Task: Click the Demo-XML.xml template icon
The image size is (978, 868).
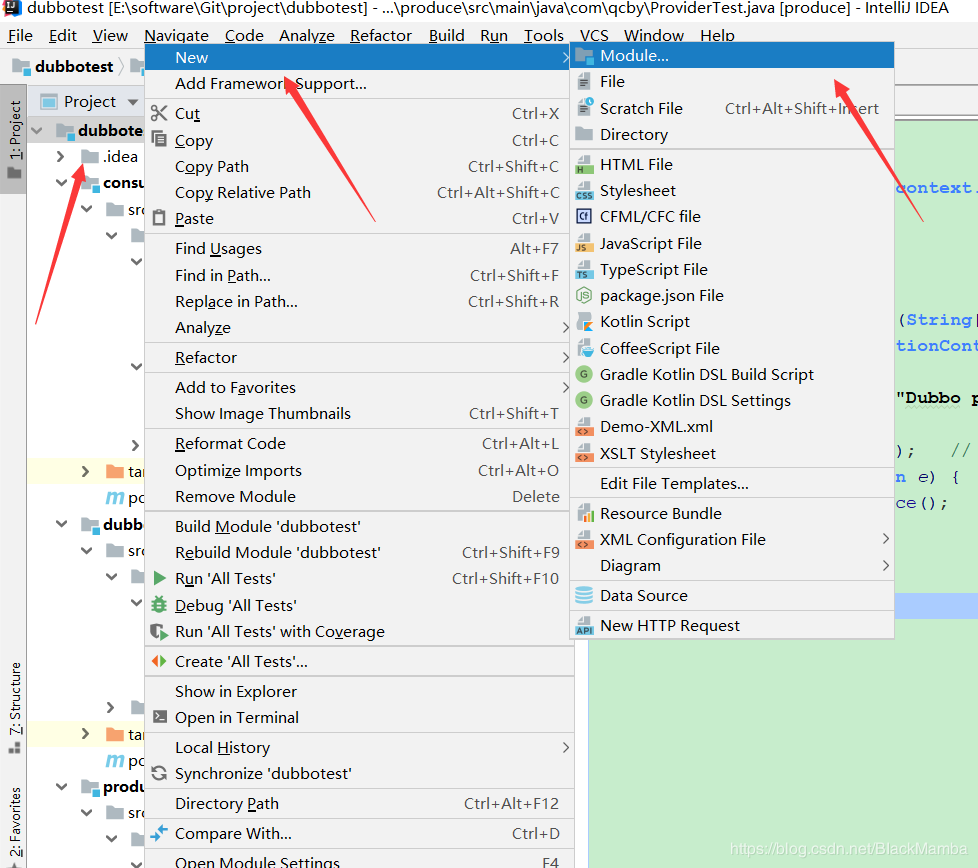Action: [x=584, y=427]
